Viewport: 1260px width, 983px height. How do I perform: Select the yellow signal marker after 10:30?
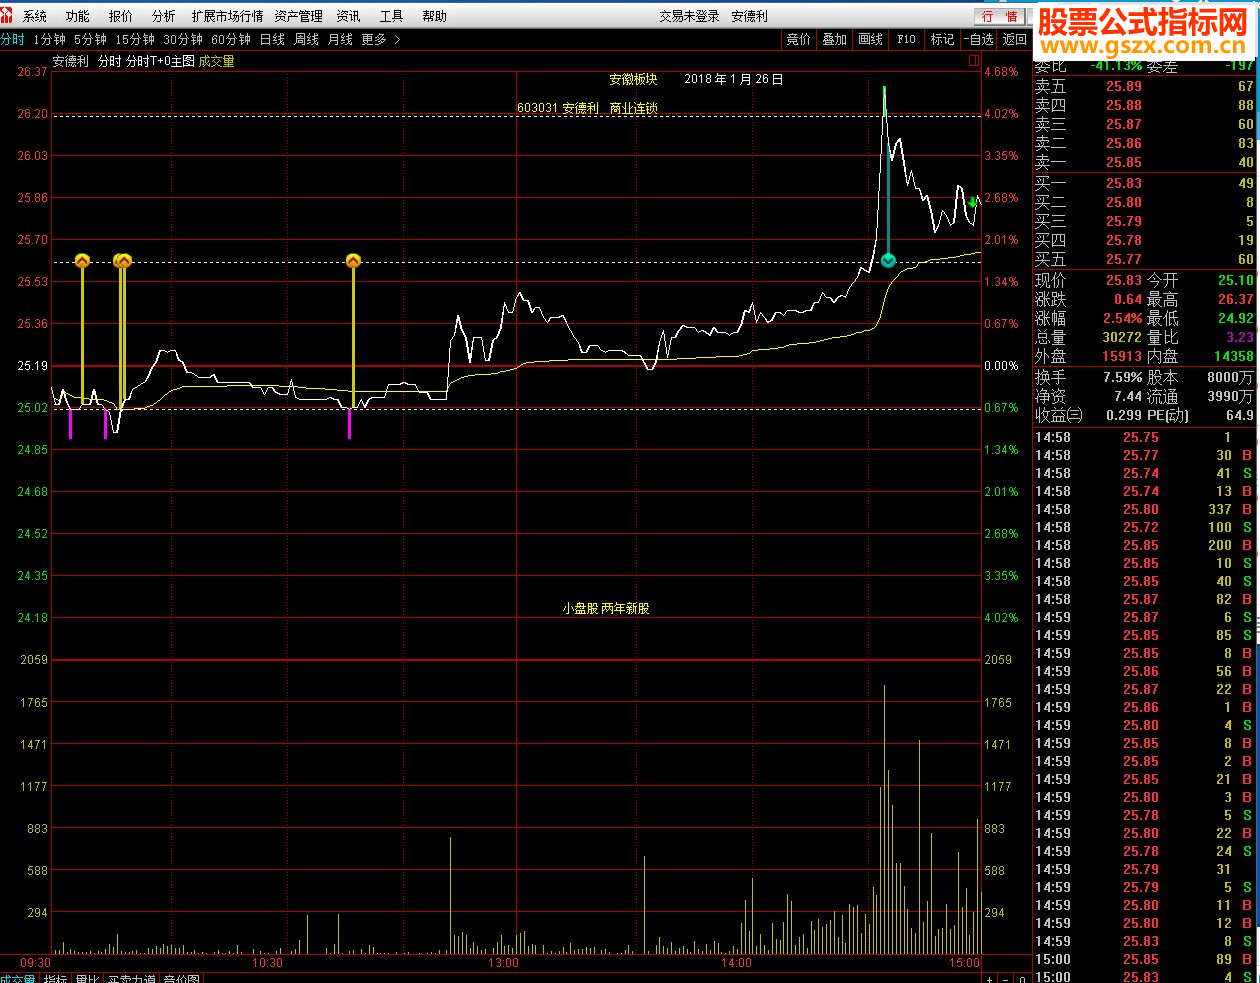pyautogui.click(x=353, y=261)
